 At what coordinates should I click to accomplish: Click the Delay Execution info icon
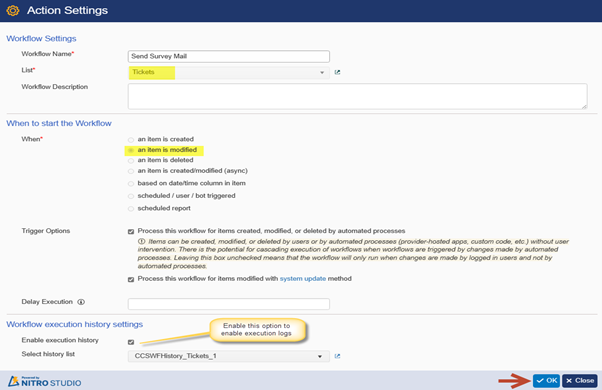[81, 302]
